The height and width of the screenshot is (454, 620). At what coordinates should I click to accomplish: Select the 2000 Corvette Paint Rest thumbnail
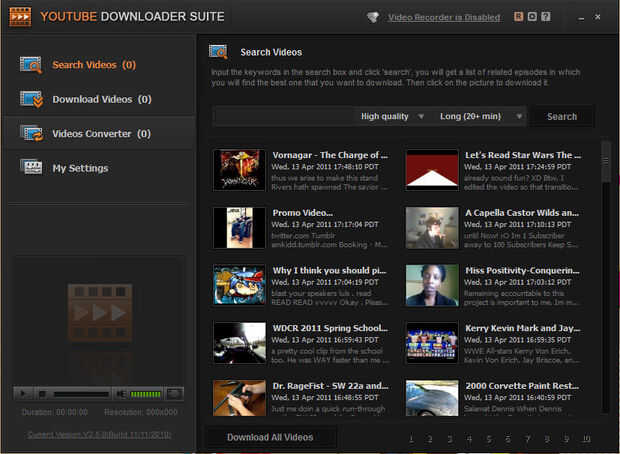coord(432,398)
